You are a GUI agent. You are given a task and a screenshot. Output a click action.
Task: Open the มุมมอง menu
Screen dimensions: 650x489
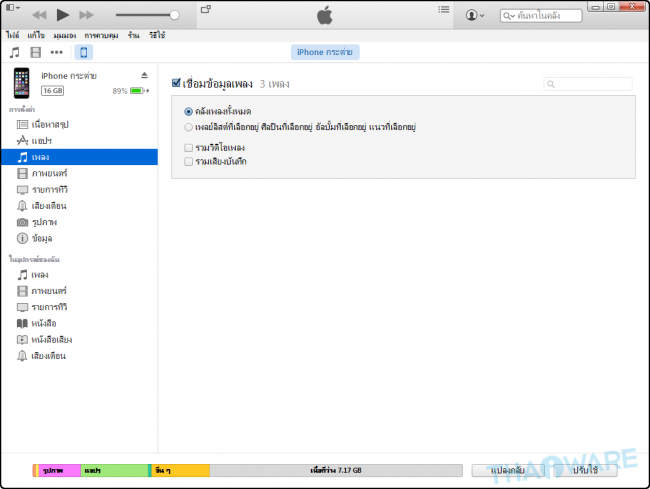coord(65,35)
